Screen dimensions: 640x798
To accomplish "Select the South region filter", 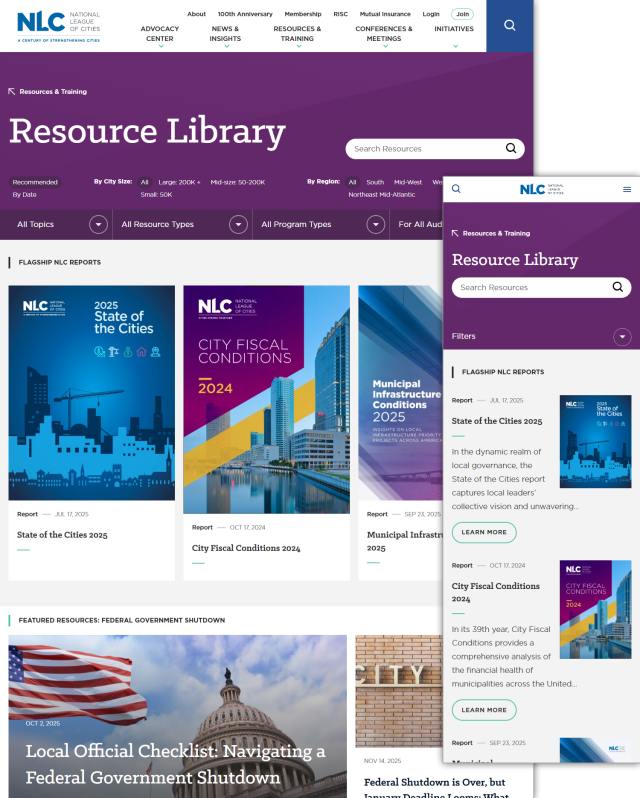I will point(375,182).
